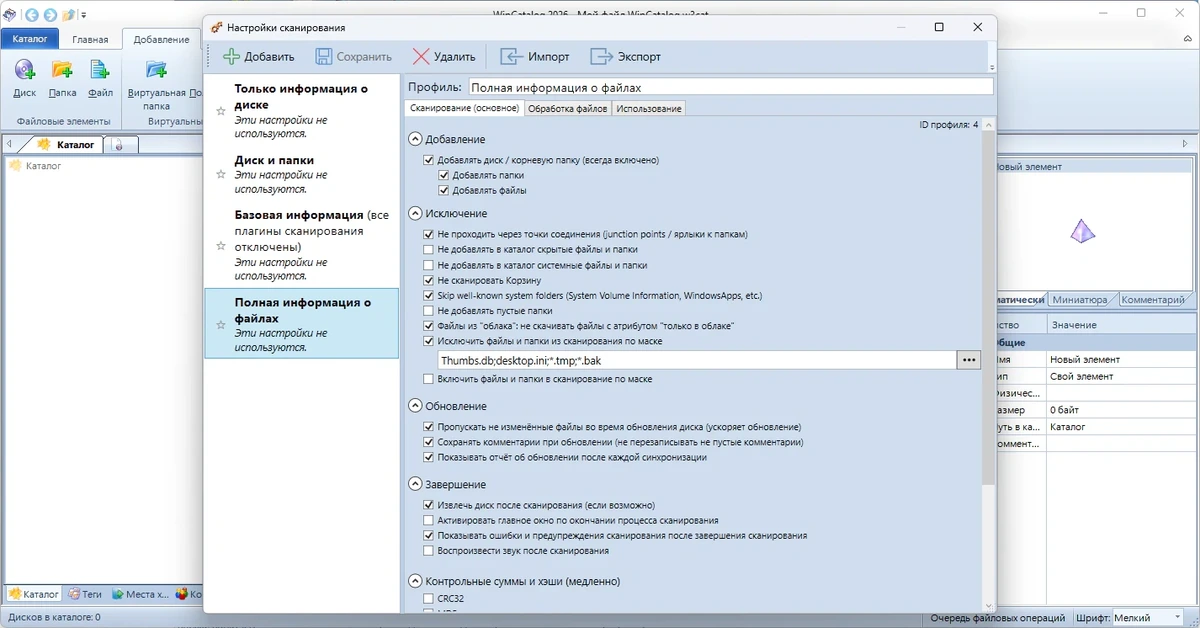Screen dimensions: 1200x628
Task: Click the Профиль name input field
Action: point(730,87)
